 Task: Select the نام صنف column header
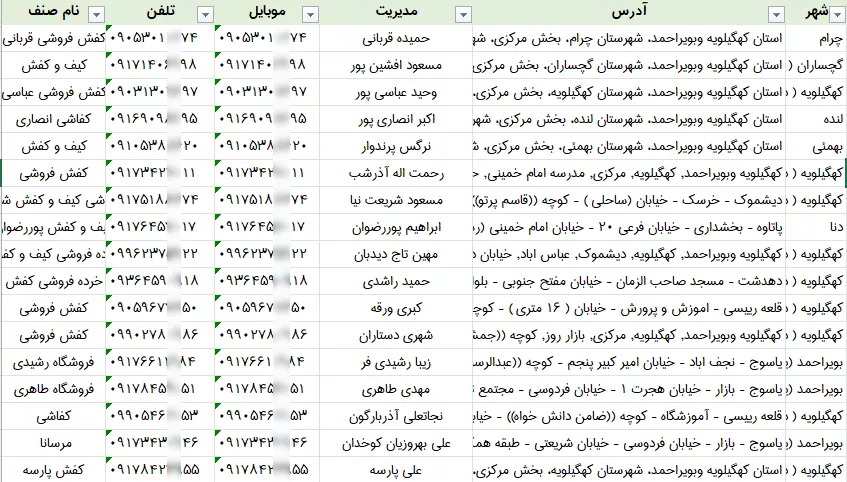pyautogui.click(x=53, y=12)
